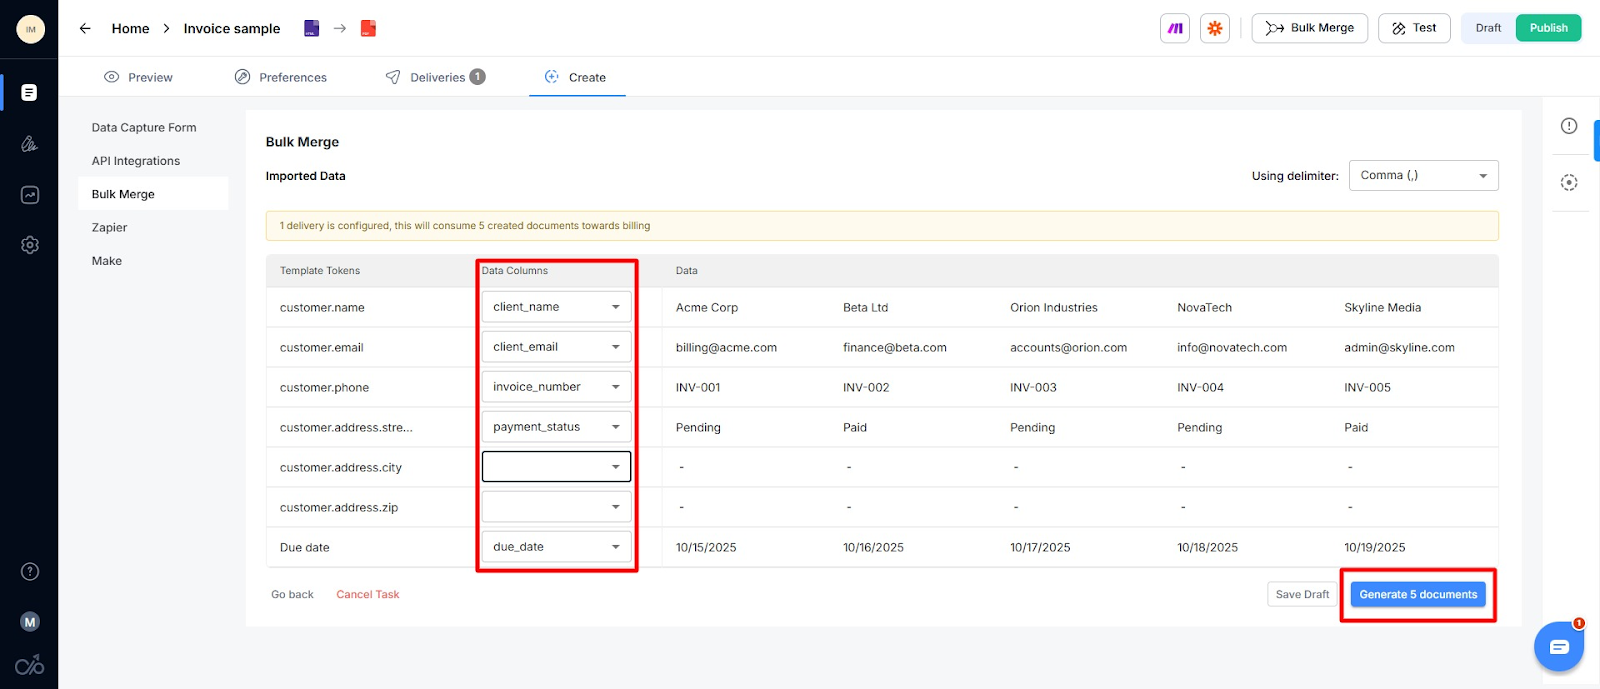Click the M profile badge in sidebar
Image resolution: width=1600 pixels, height=689 pixels.
30,622
